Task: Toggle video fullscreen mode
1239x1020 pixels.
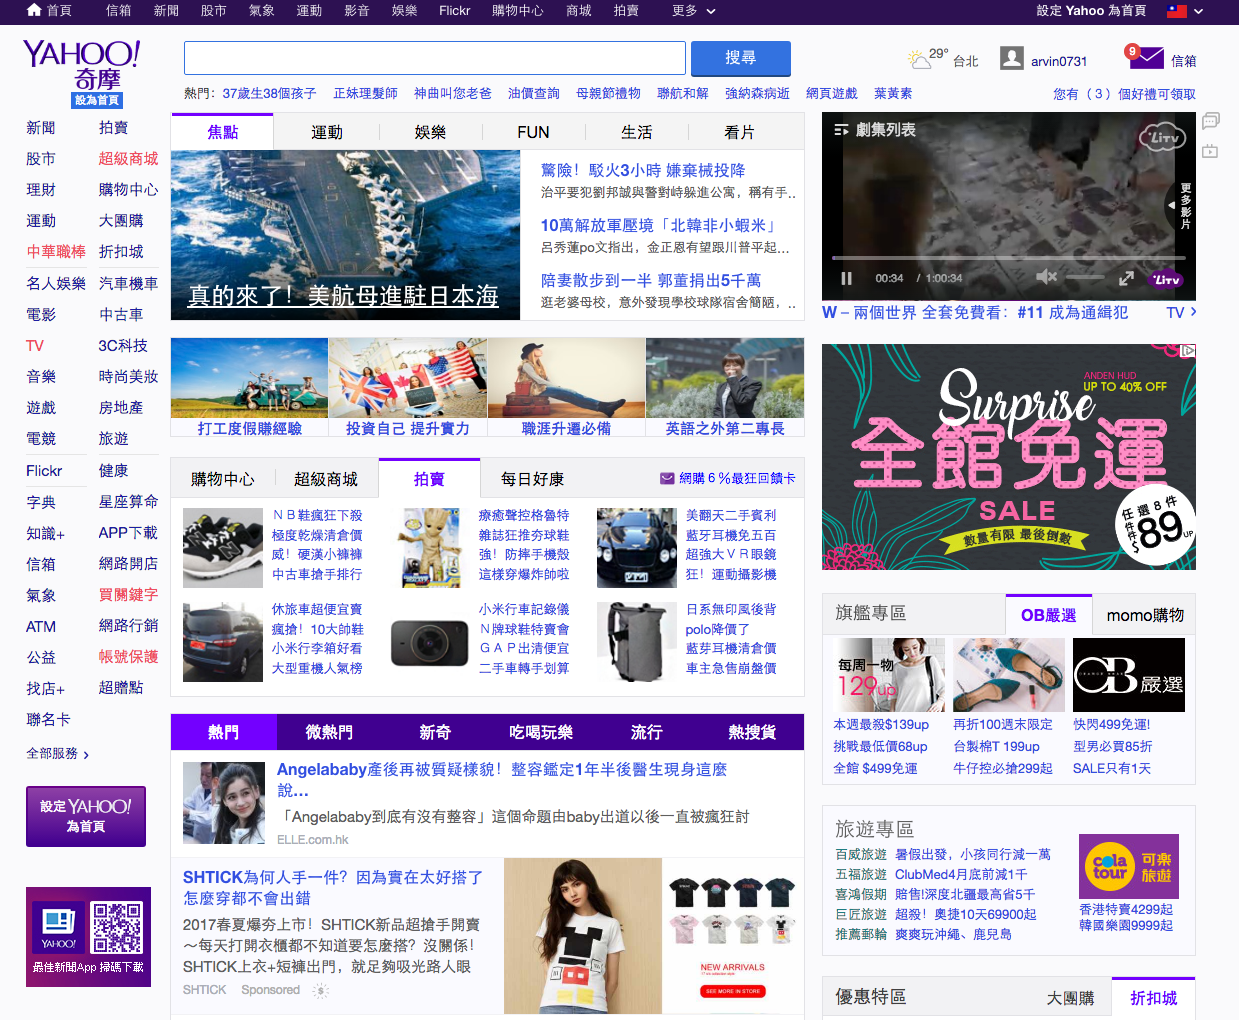Action: (1126, 278)
